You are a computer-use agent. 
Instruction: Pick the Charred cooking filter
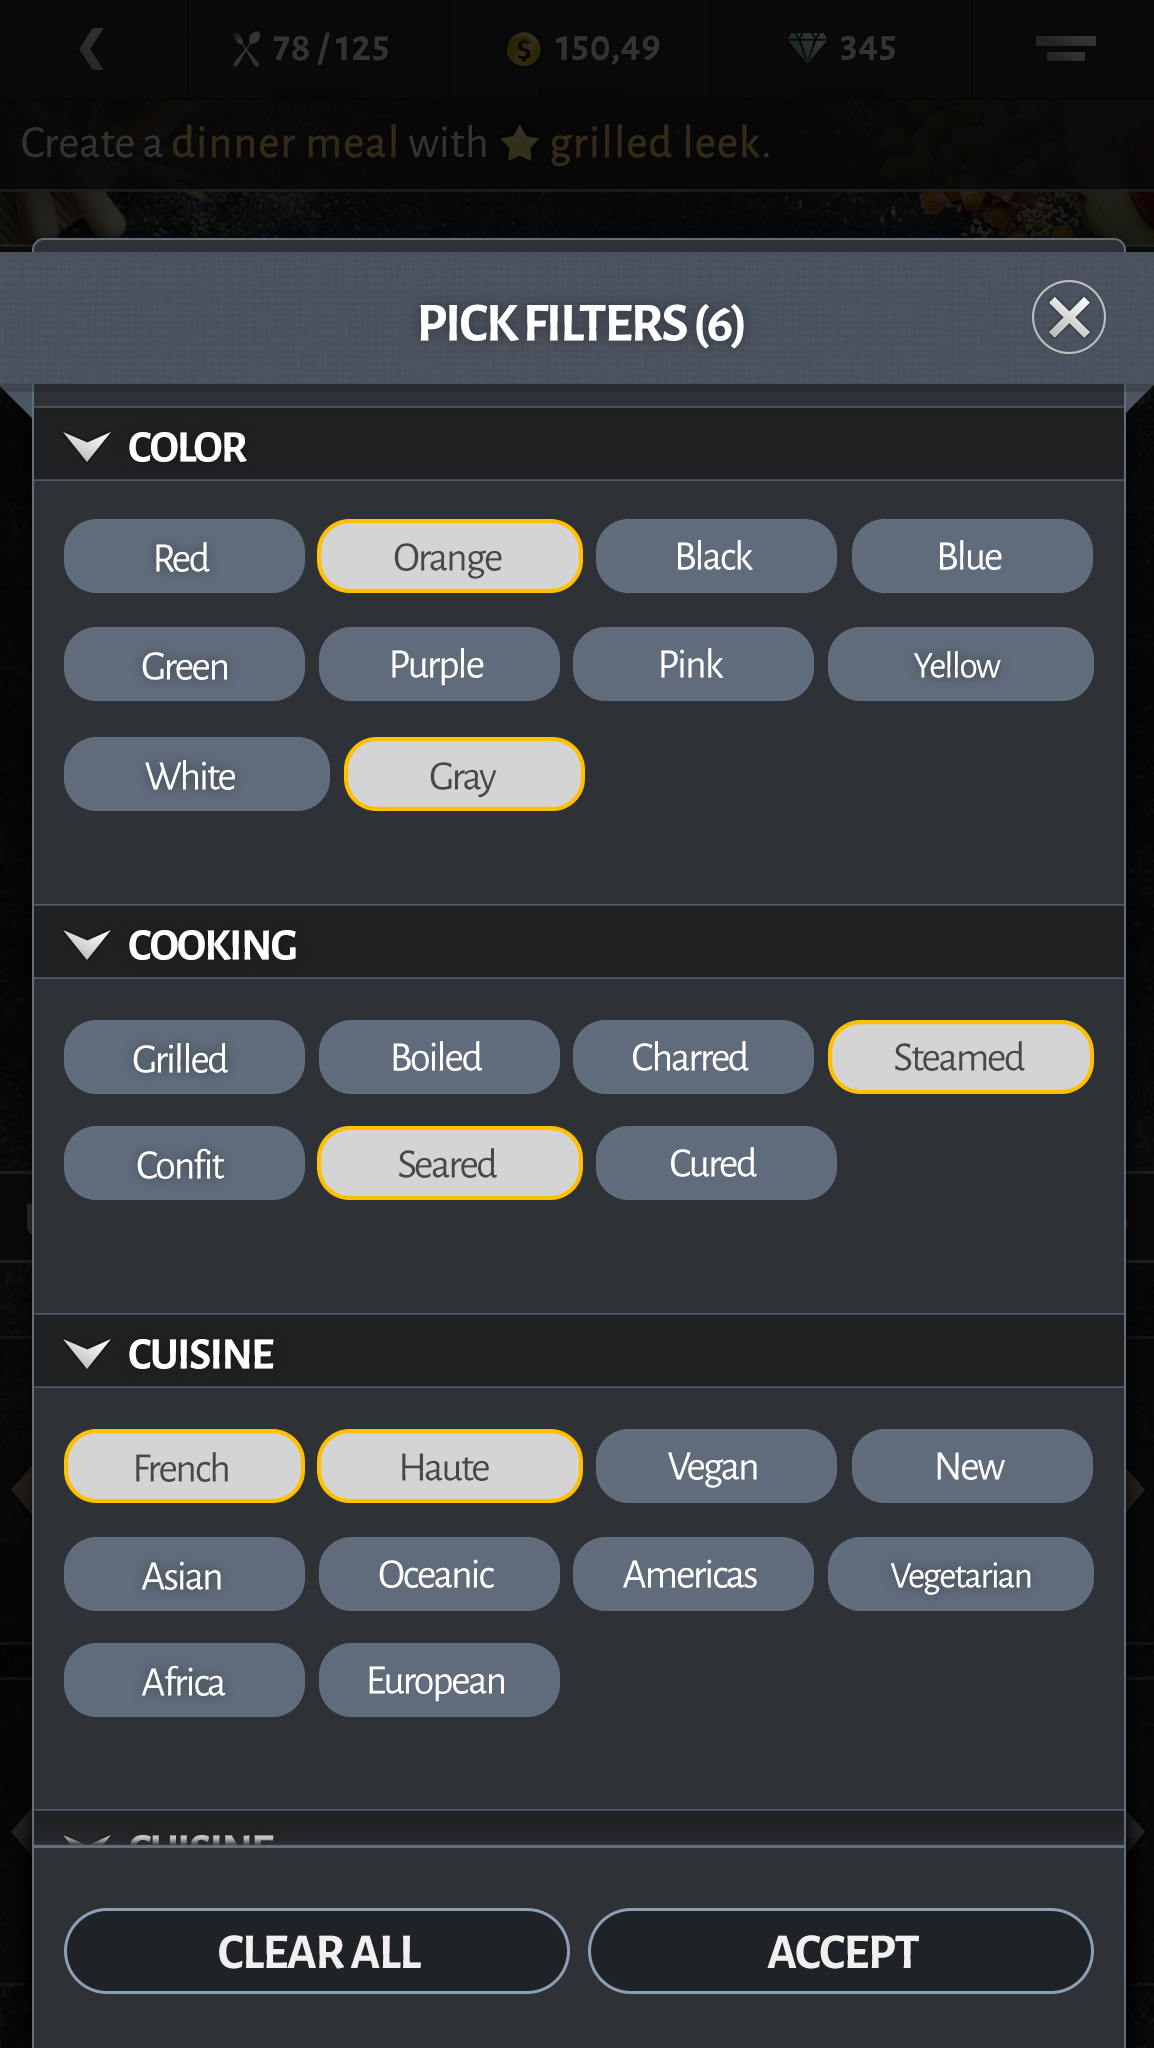point(692,1058)
